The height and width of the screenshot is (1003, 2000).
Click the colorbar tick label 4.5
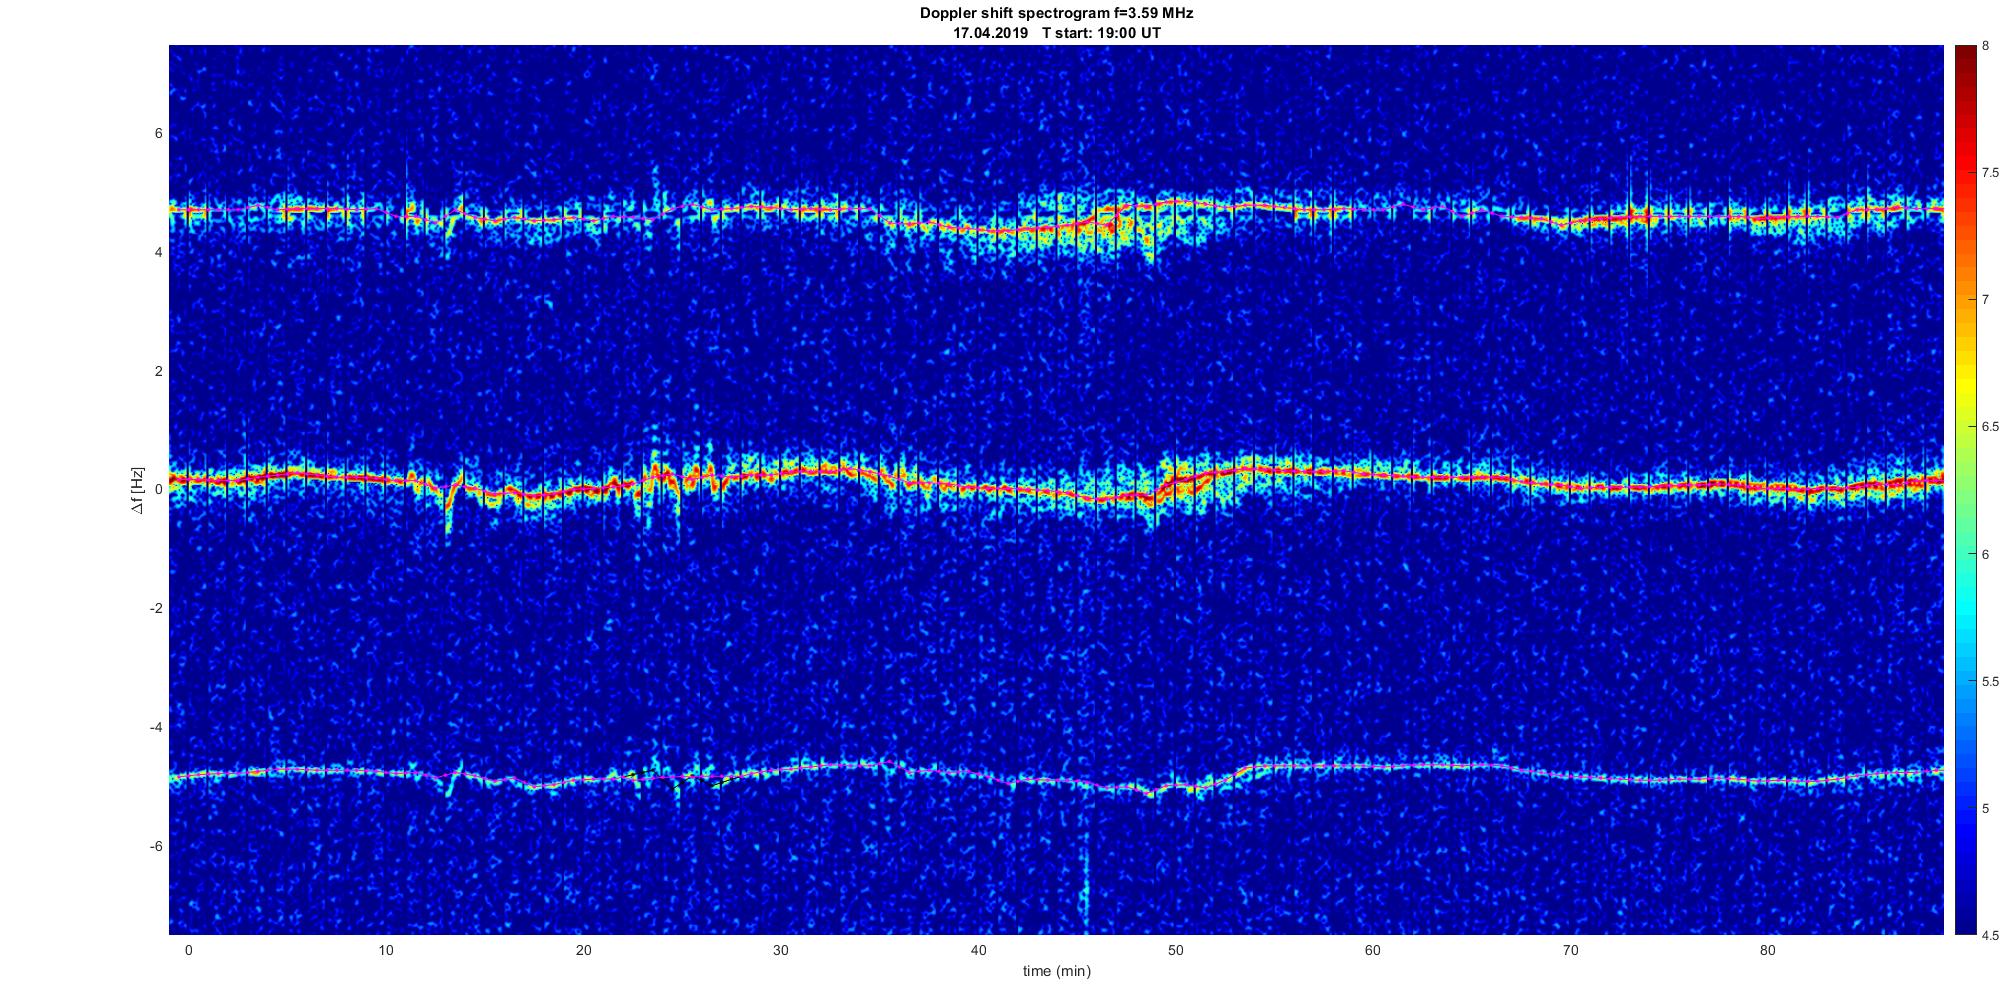[x=1990, y=936]
